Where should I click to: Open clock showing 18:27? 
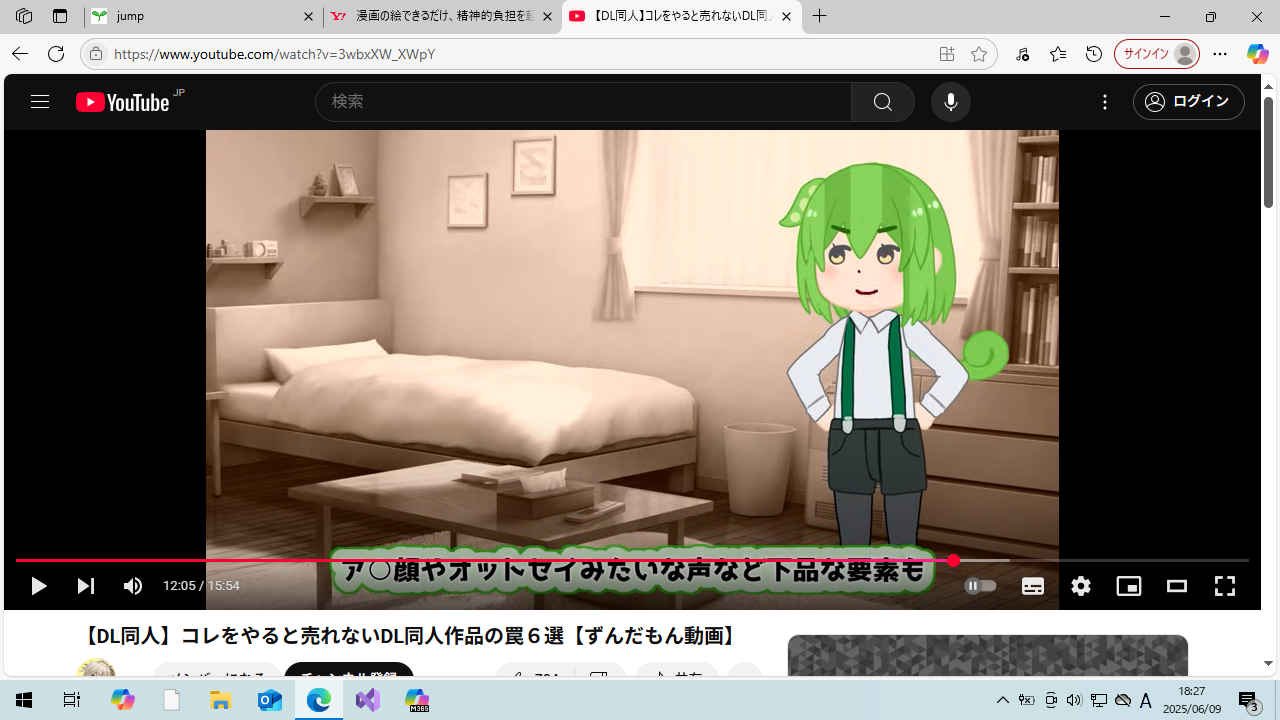[x=1192, y=700]
